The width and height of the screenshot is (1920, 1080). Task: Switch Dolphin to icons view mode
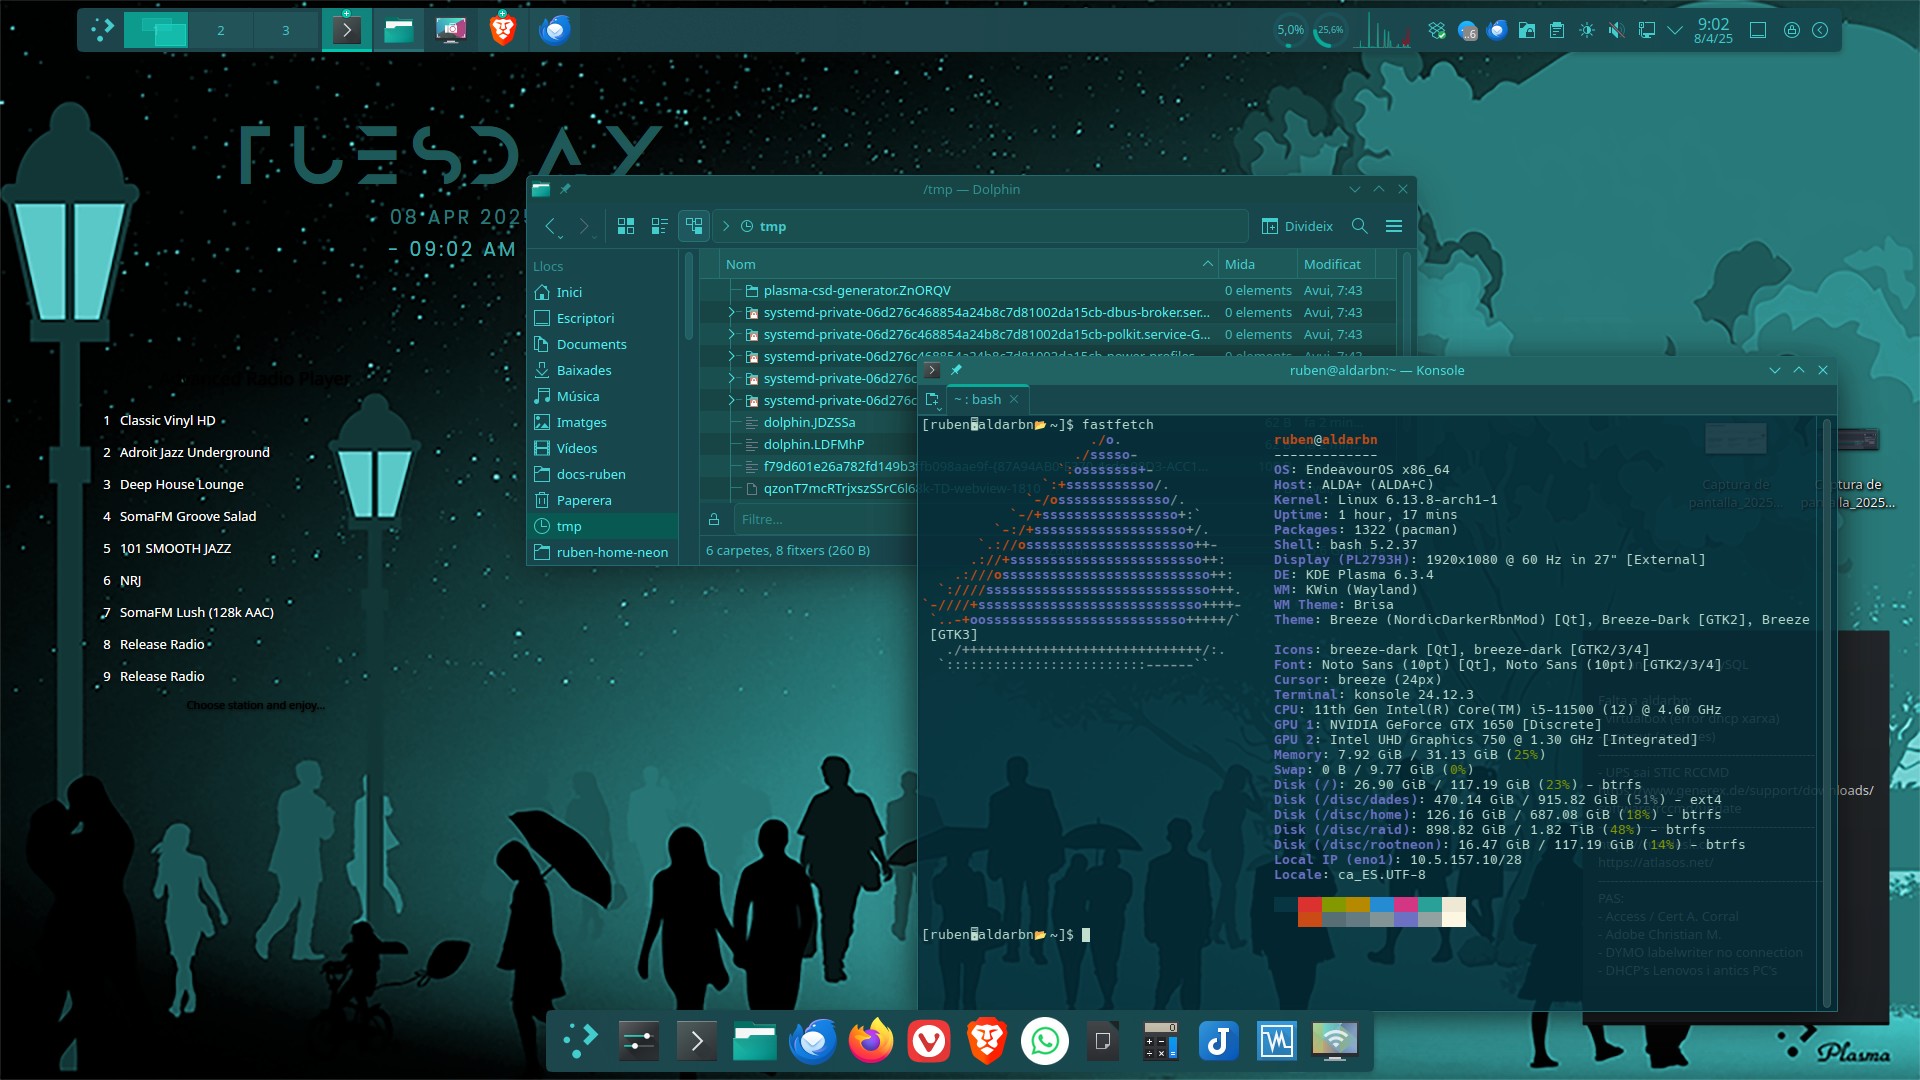pos(626,226)
